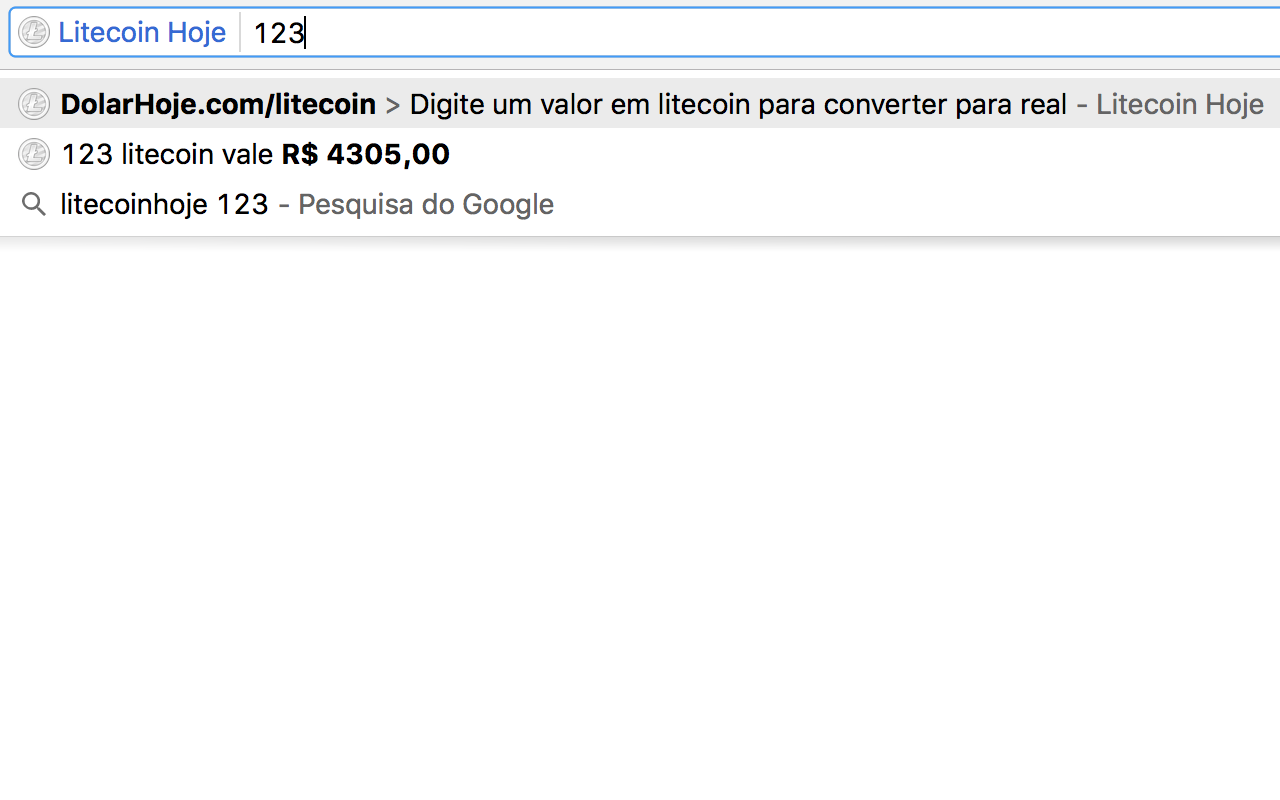Click the bold "R$ 4305,00" converted value
This screenshot has height=800, width=1280.
tap(366, 154)
